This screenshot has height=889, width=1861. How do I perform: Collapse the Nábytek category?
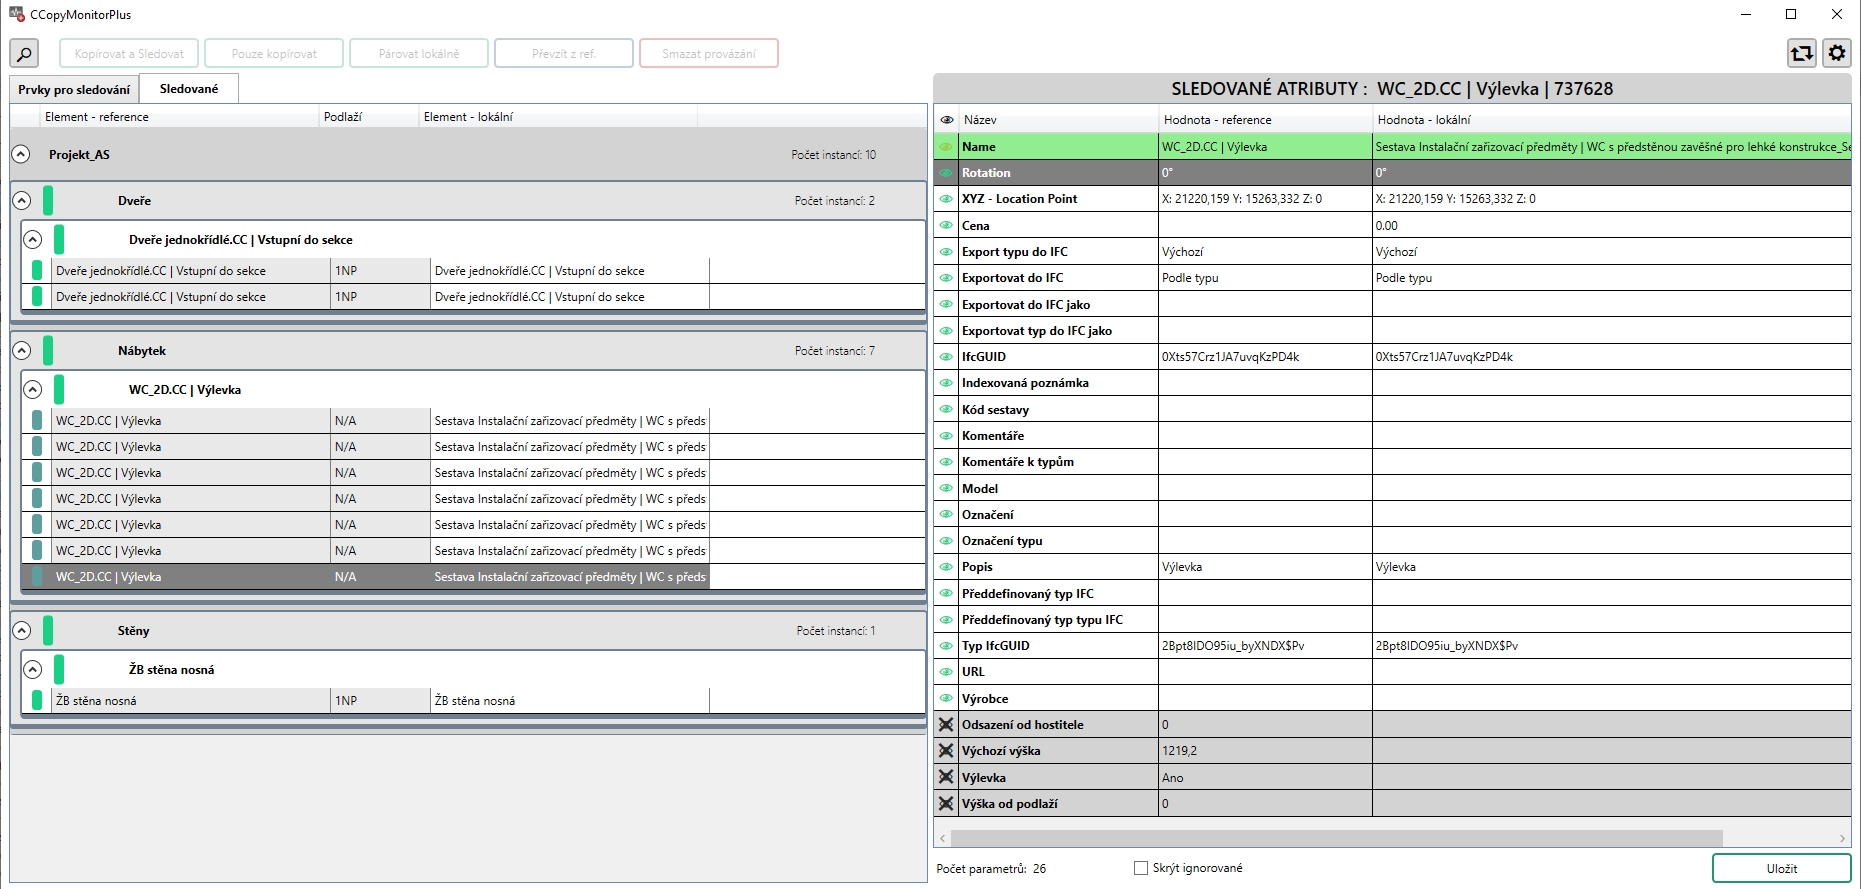(x=22, y=350)
